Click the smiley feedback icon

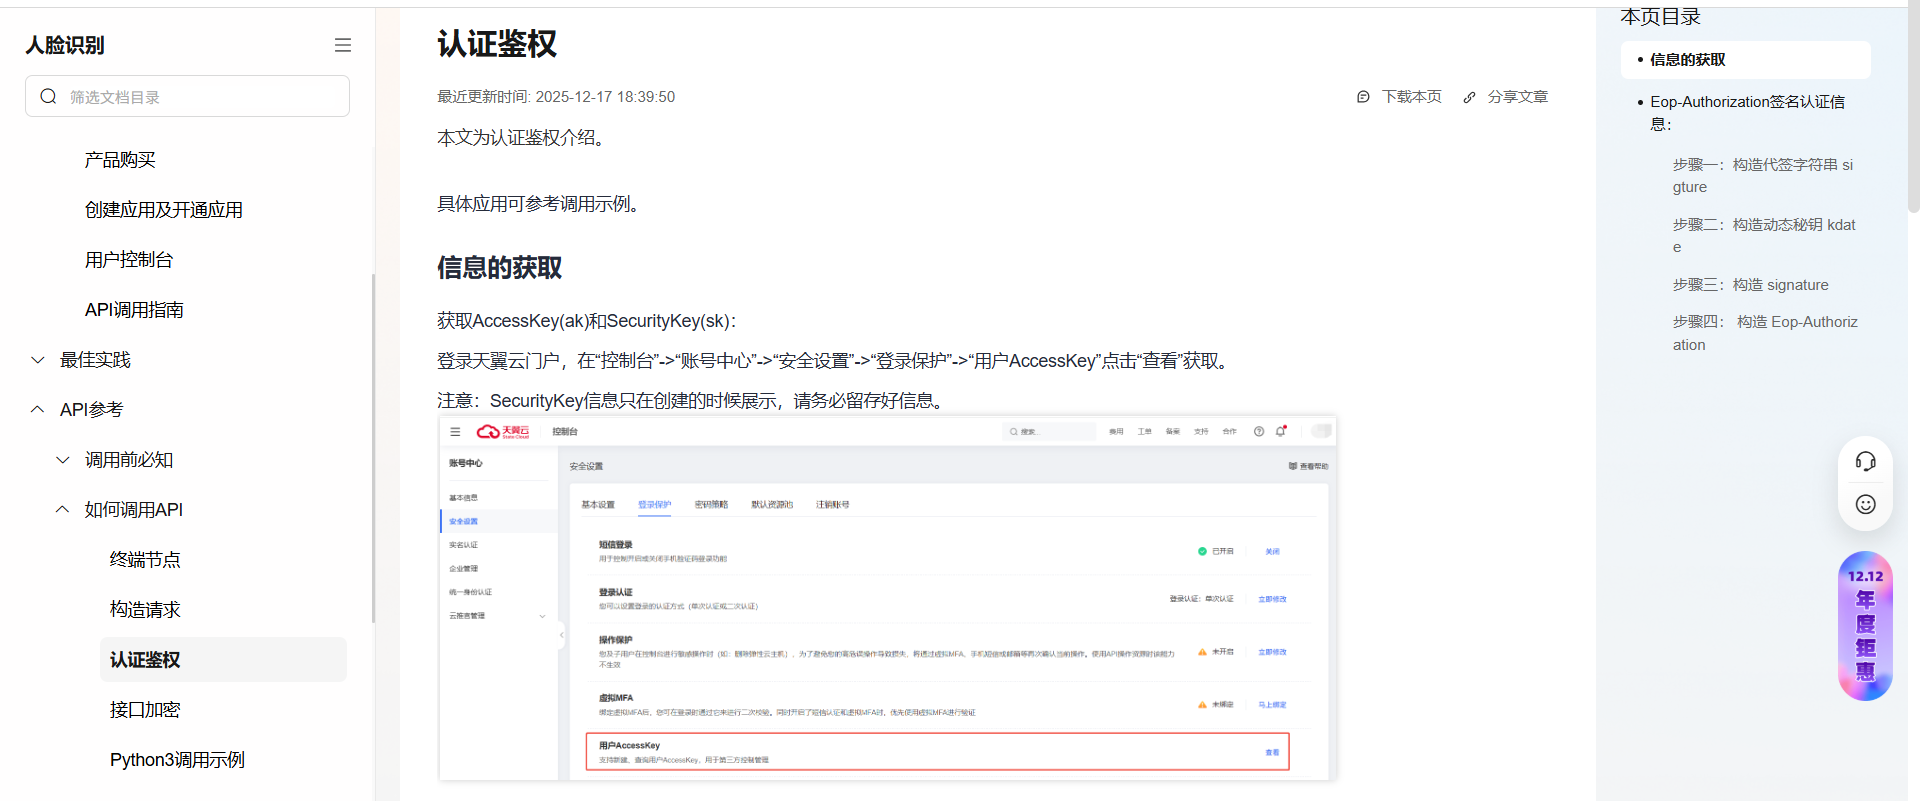coord(1865,504)
